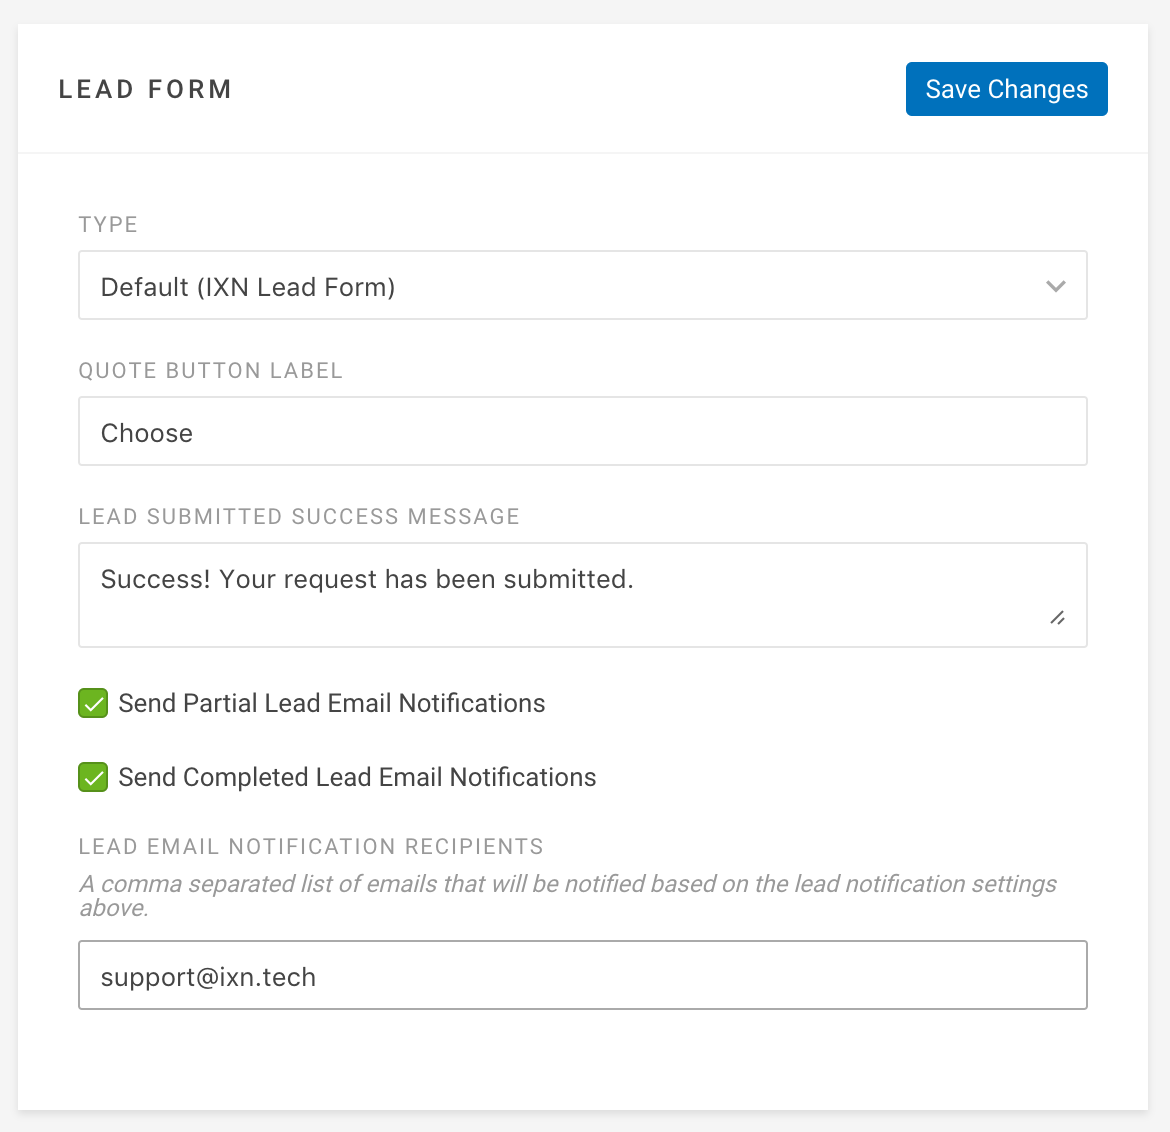
Task: Focus the Quote Button Label input
Action: click(582, 431)
